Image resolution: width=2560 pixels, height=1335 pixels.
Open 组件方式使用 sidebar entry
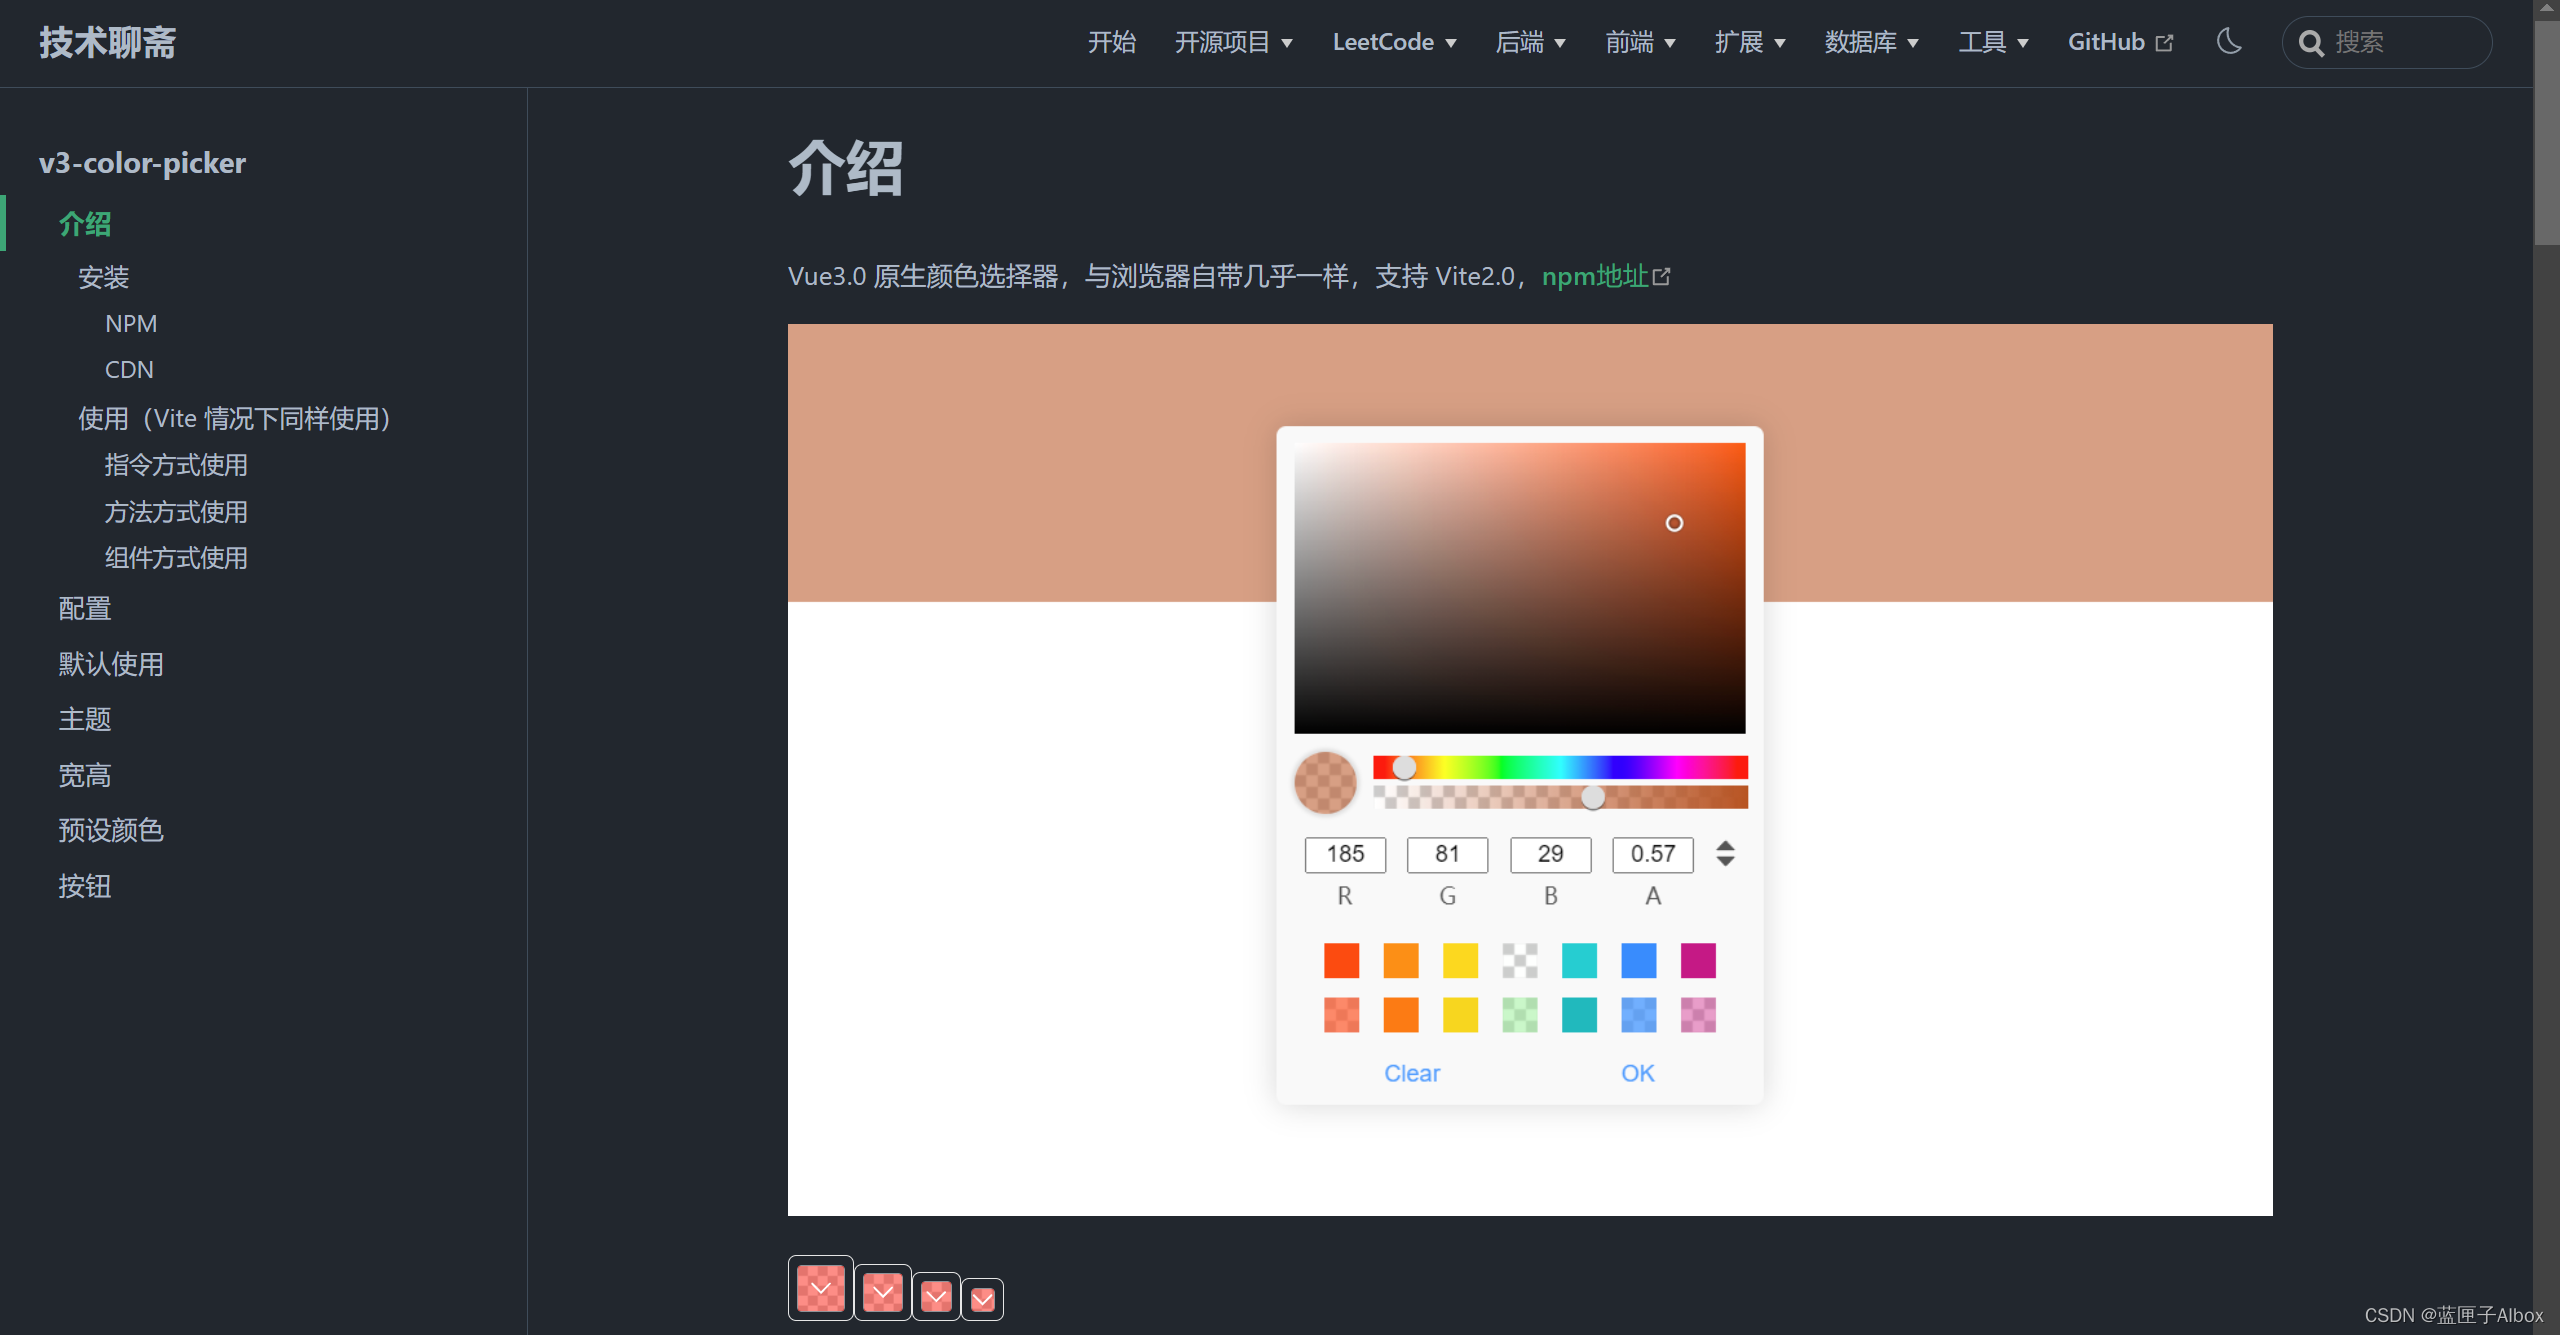[x=176, y=557]
